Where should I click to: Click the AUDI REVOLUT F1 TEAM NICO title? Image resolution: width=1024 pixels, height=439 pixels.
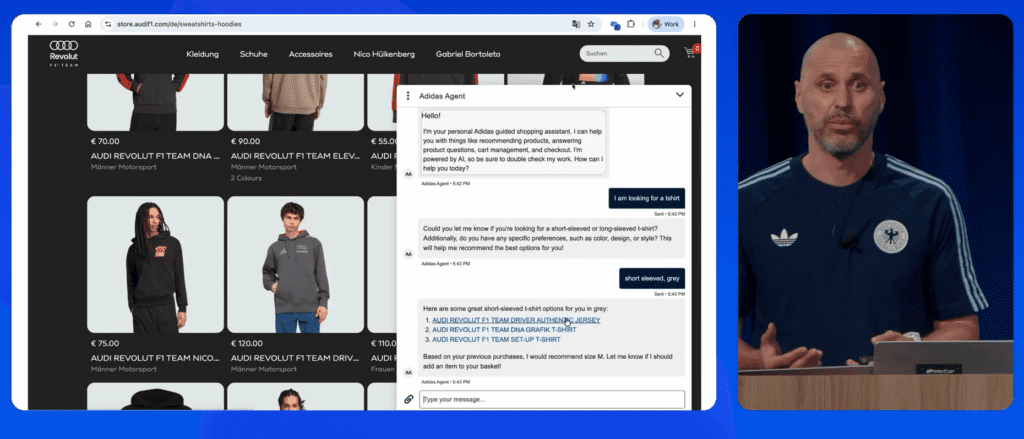pyautogui.click(x=155, y=358)
